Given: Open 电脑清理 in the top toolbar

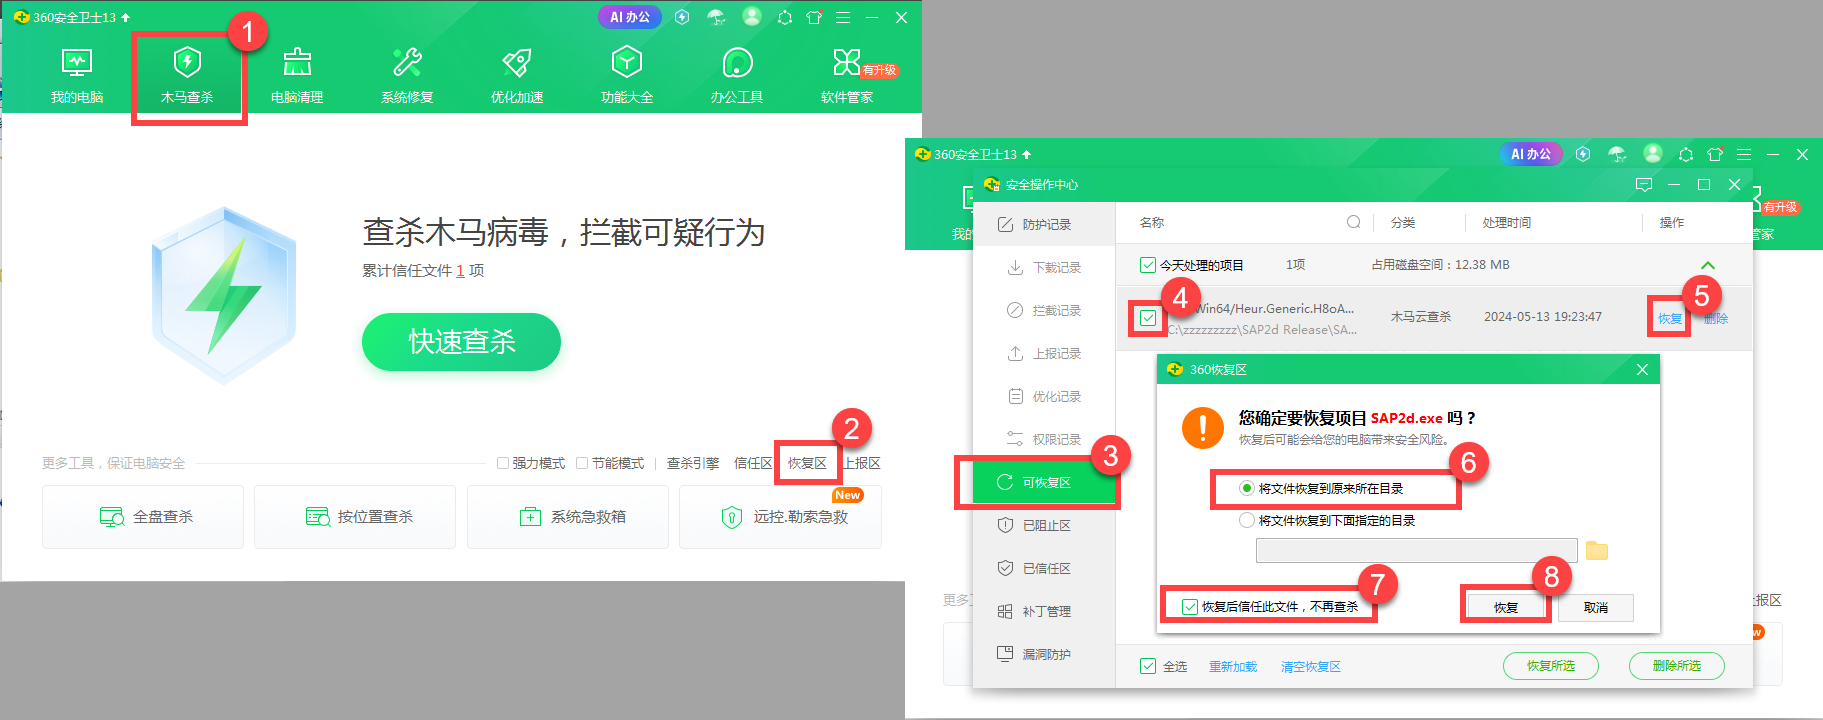Looking at the screenshot, I should point(297,76).
